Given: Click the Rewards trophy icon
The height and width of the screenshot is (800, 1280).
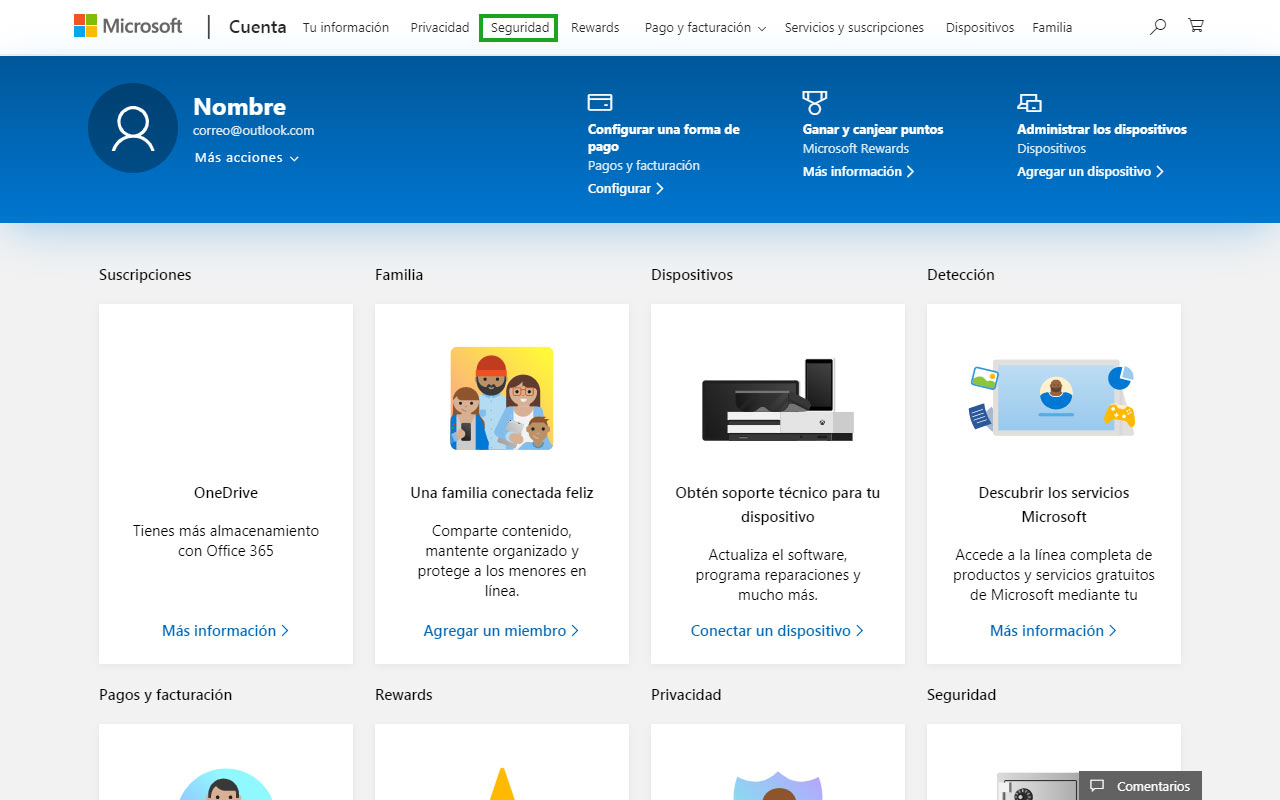Looking at the screenshot, I should [x=815, y=102].
